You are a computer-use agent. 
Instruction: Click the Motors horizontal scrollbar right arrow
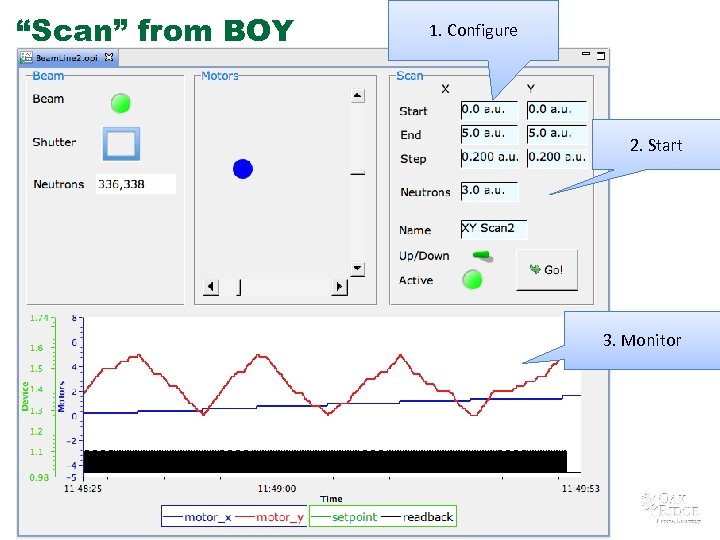pos(339,287)
